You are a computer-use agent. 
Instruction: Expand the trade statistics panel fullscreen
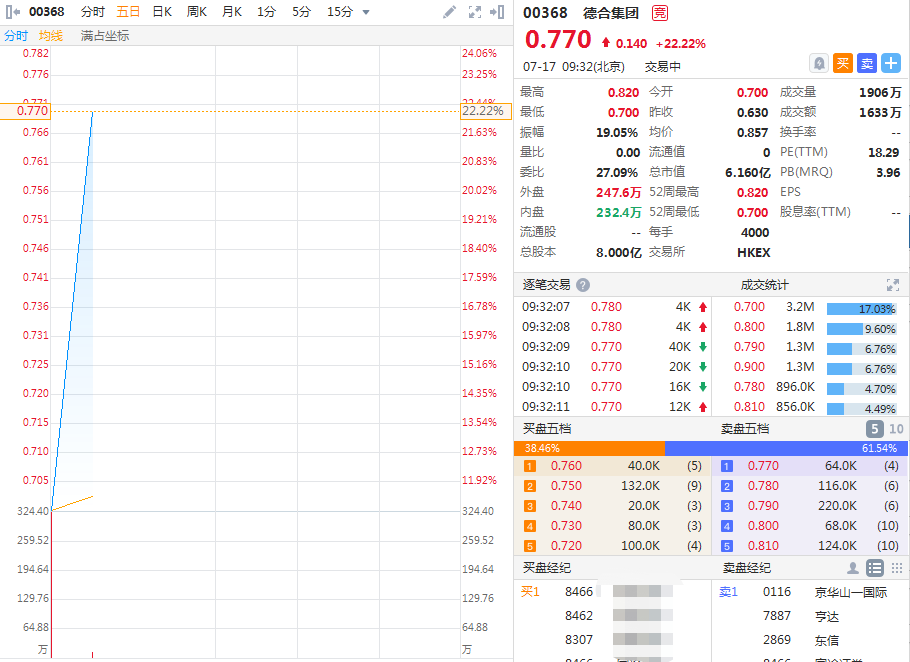892,285
